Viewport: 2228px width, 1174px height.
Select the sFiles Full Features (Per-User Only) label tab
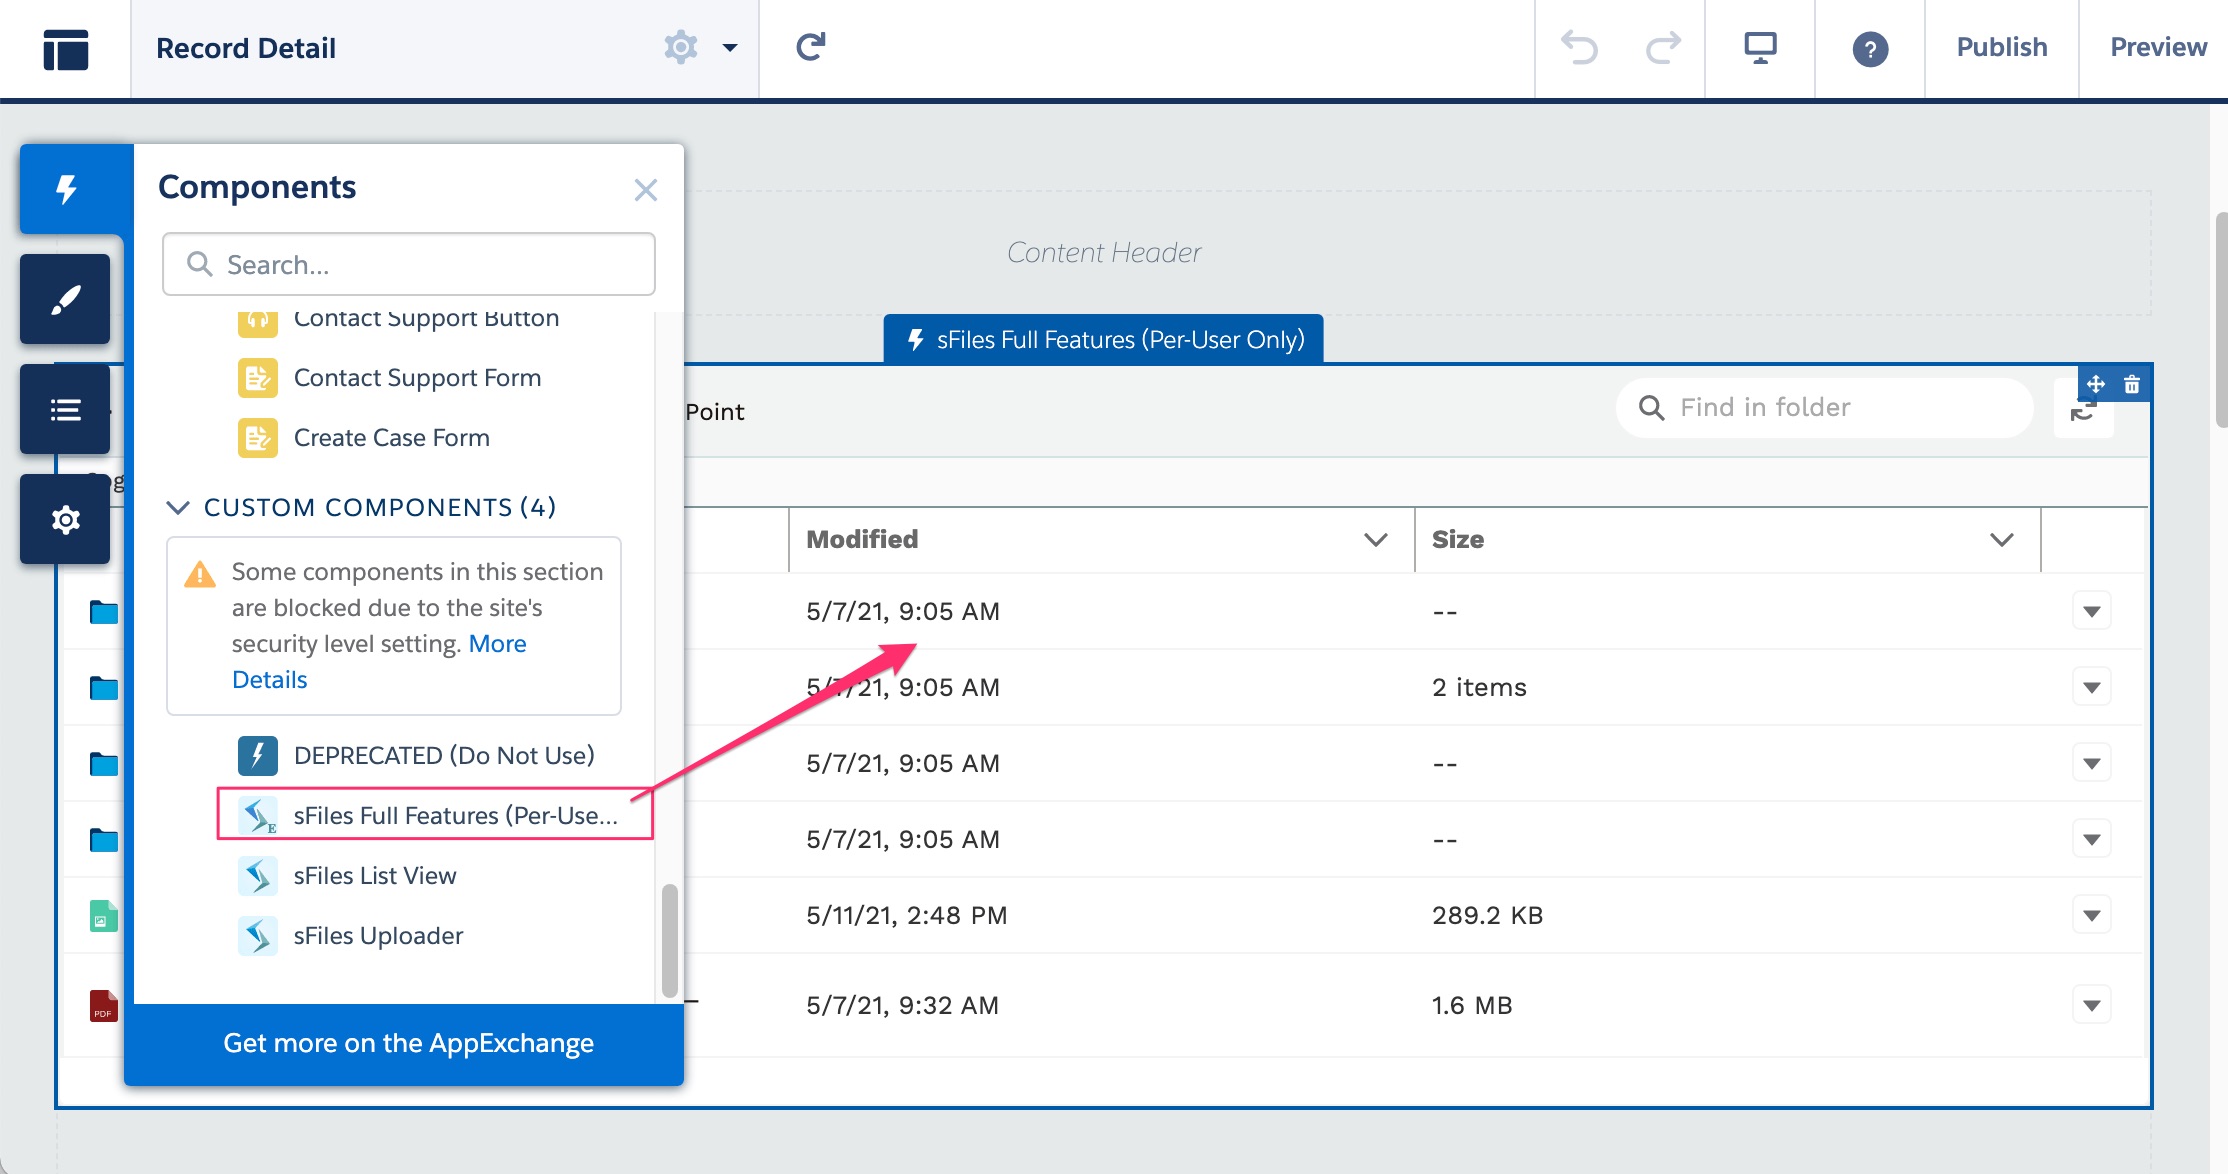click(x=1103, y=339)
